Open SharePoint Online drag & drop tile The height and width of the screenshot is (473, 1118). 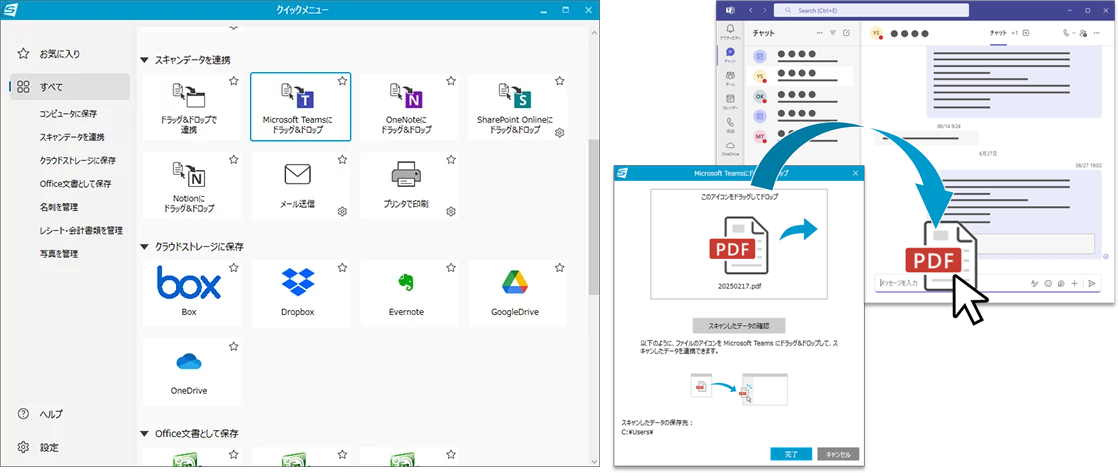click(518, 106)
